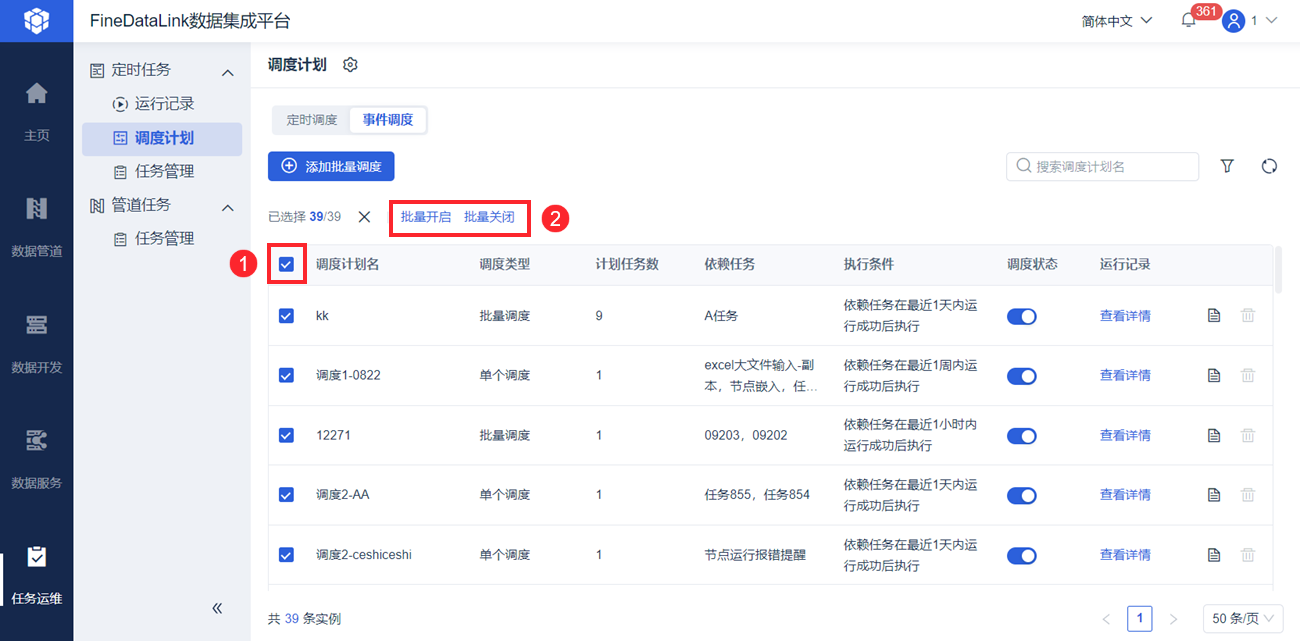Open 查看详情 for 调度2-AA
This screenshot has width=1300, height=641.
(1125, 495)
